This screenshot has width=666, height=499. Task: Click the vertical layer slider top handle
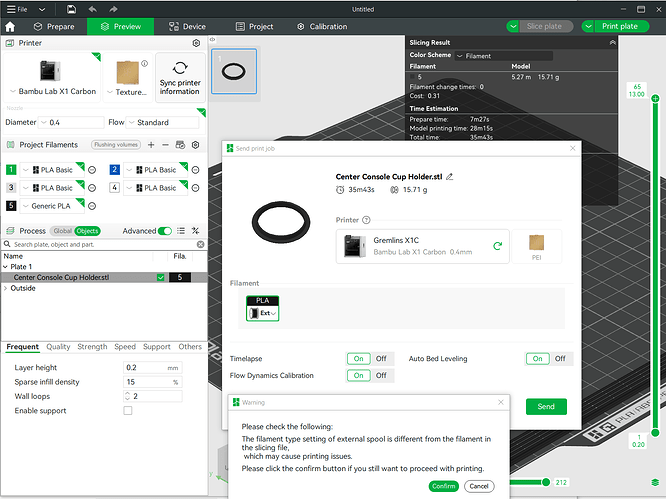(655, 99)
